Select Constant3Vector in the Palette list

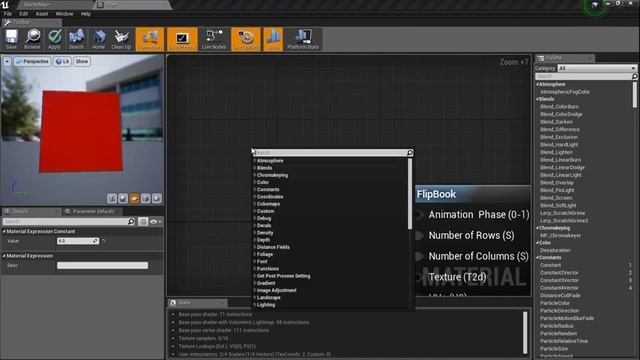click(x=559, y=280)
